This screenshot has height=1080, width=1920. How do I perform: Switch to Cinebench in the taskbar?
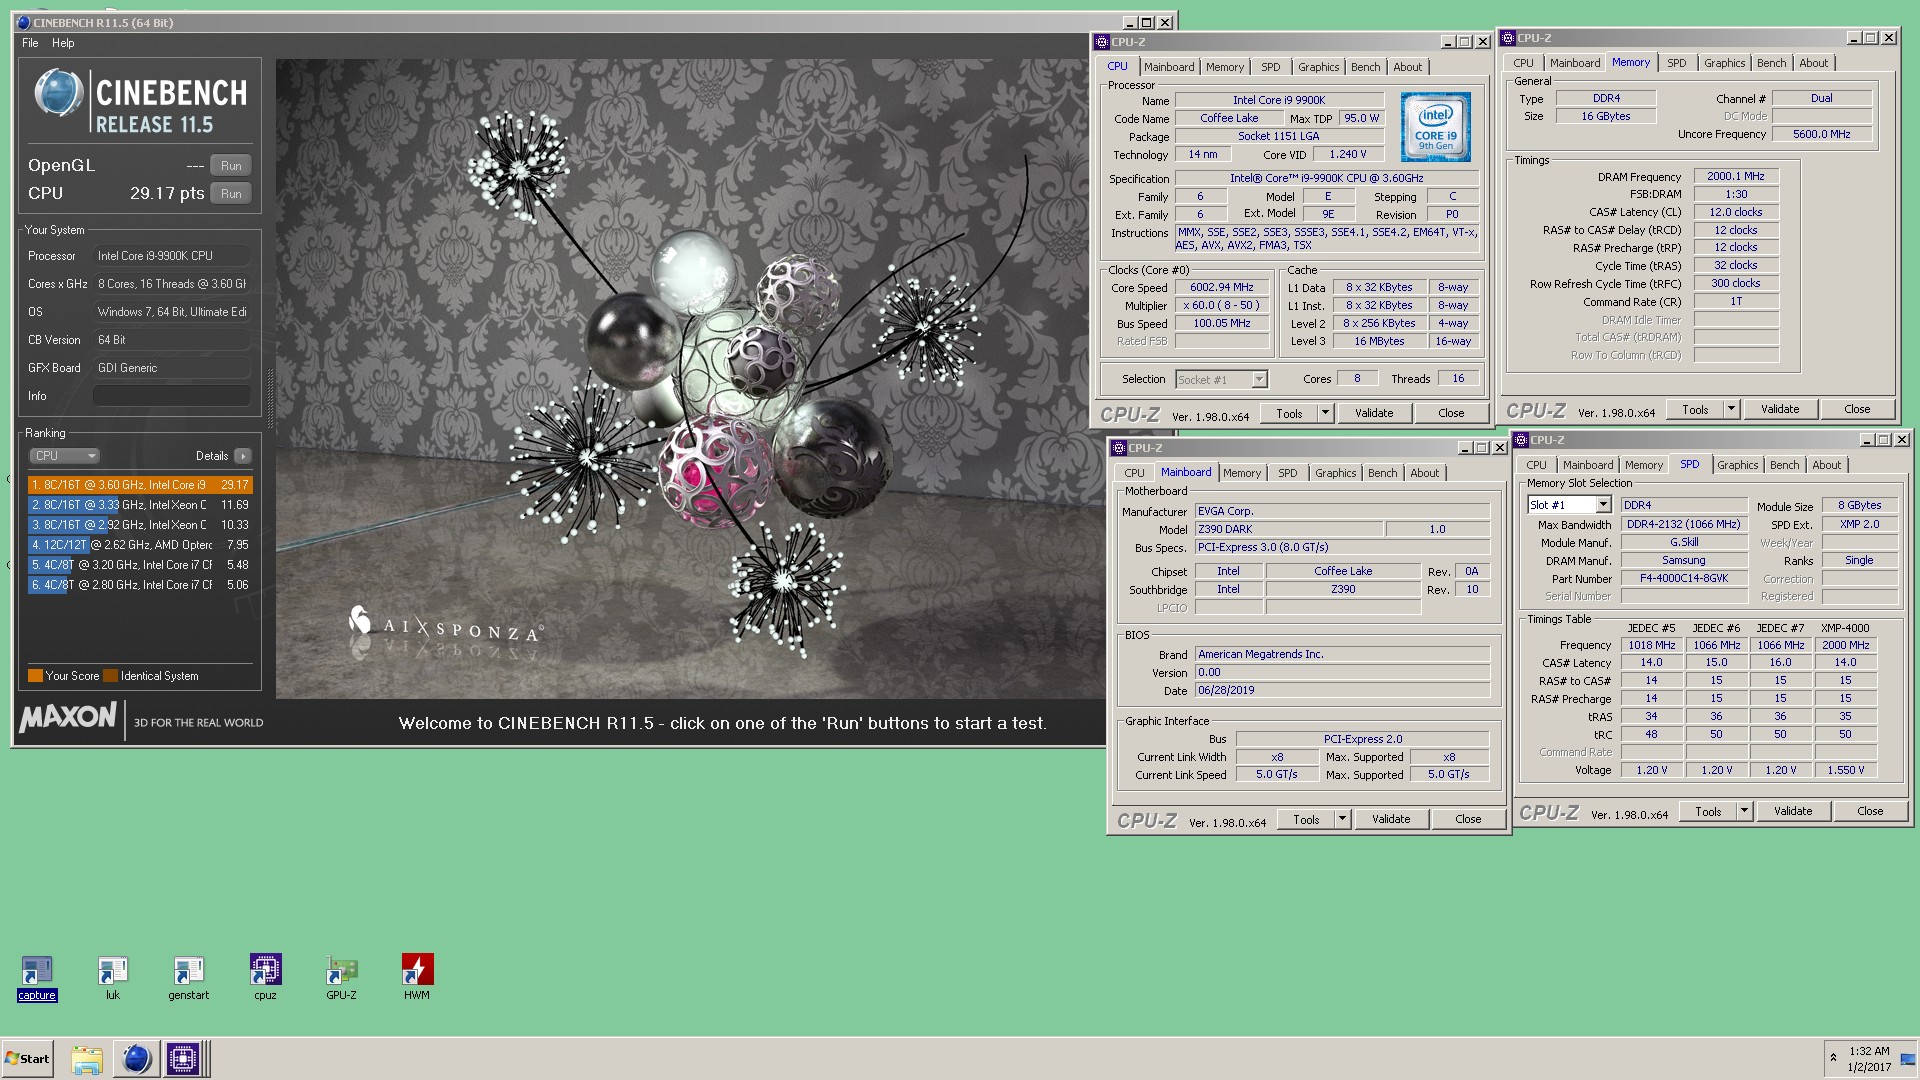135,1059
